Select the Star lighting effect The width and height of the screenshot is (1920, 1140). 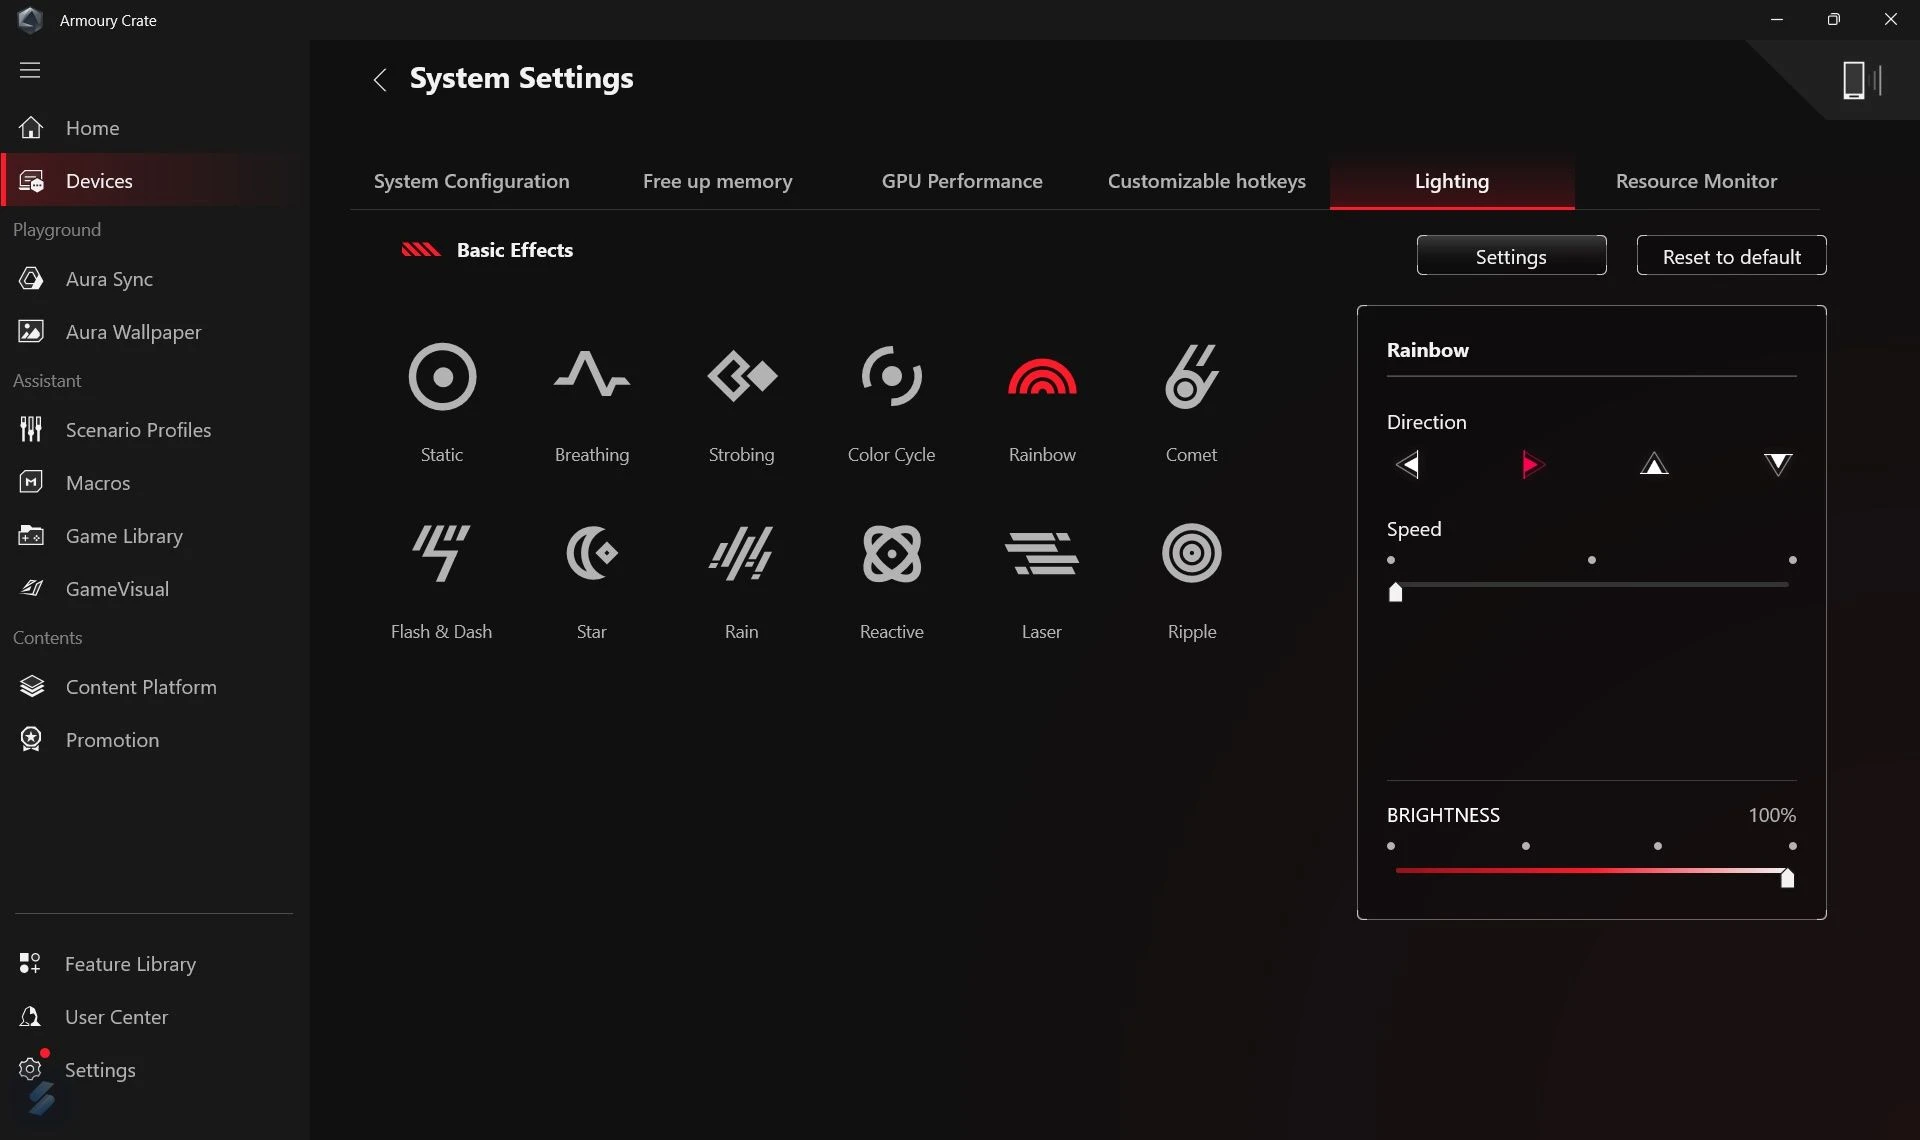pos(592,553)
